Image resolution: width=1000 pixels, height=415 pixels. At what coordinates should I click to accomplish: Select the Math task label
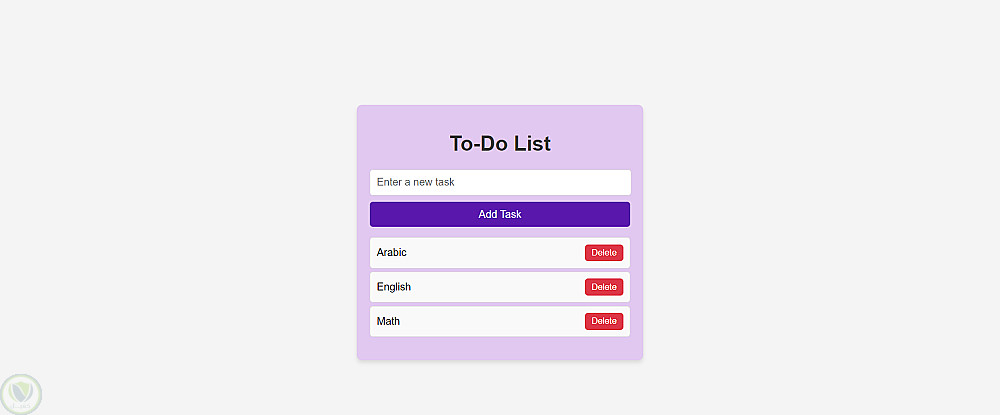[x=388, y=321]
